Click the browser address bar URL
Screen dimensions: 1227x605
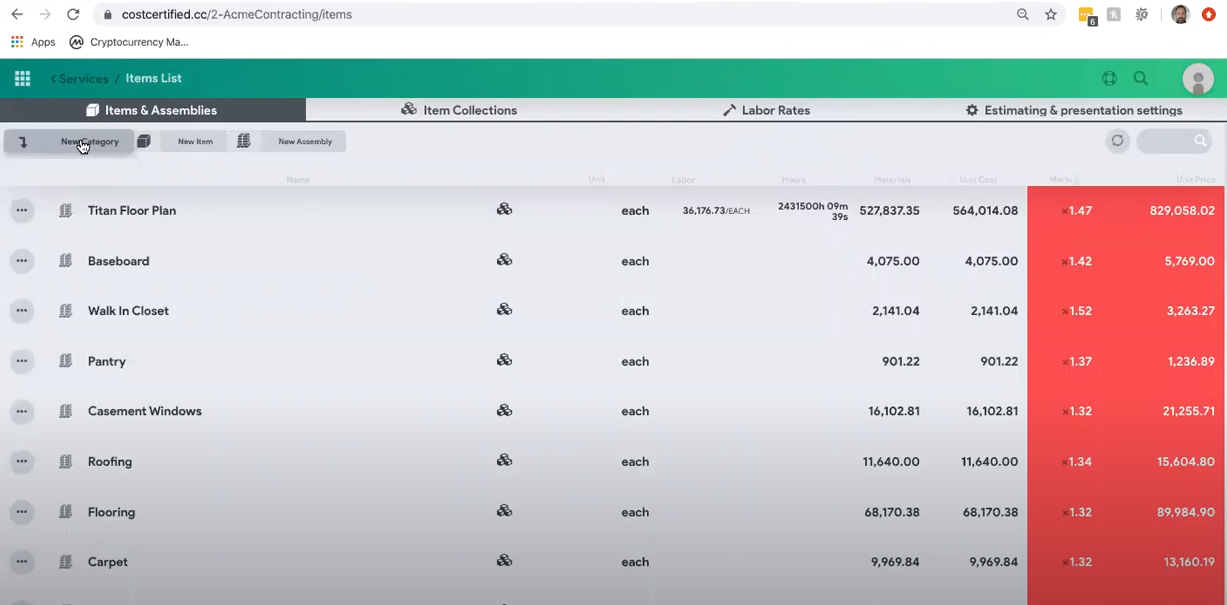click(237, 15)
